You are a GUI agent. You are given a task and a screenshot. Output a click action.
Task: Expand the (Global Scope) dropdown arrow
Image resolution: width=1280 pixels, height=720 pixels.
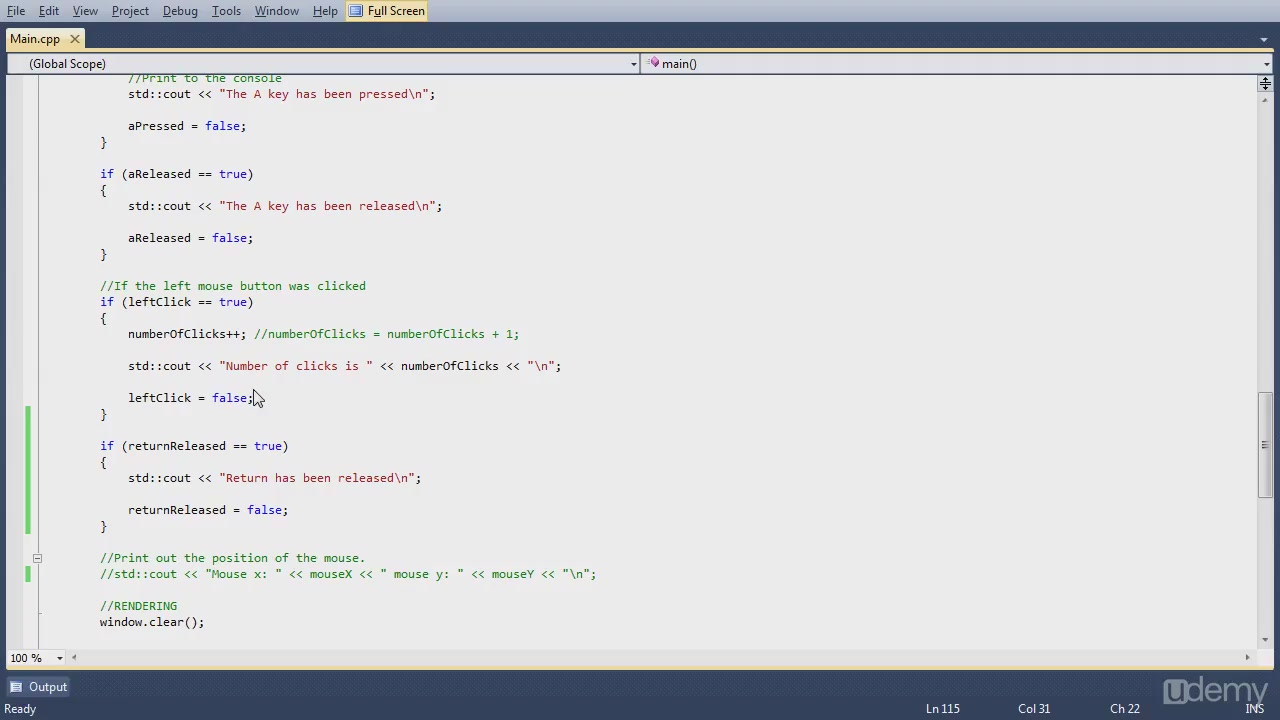pos(633,64)
